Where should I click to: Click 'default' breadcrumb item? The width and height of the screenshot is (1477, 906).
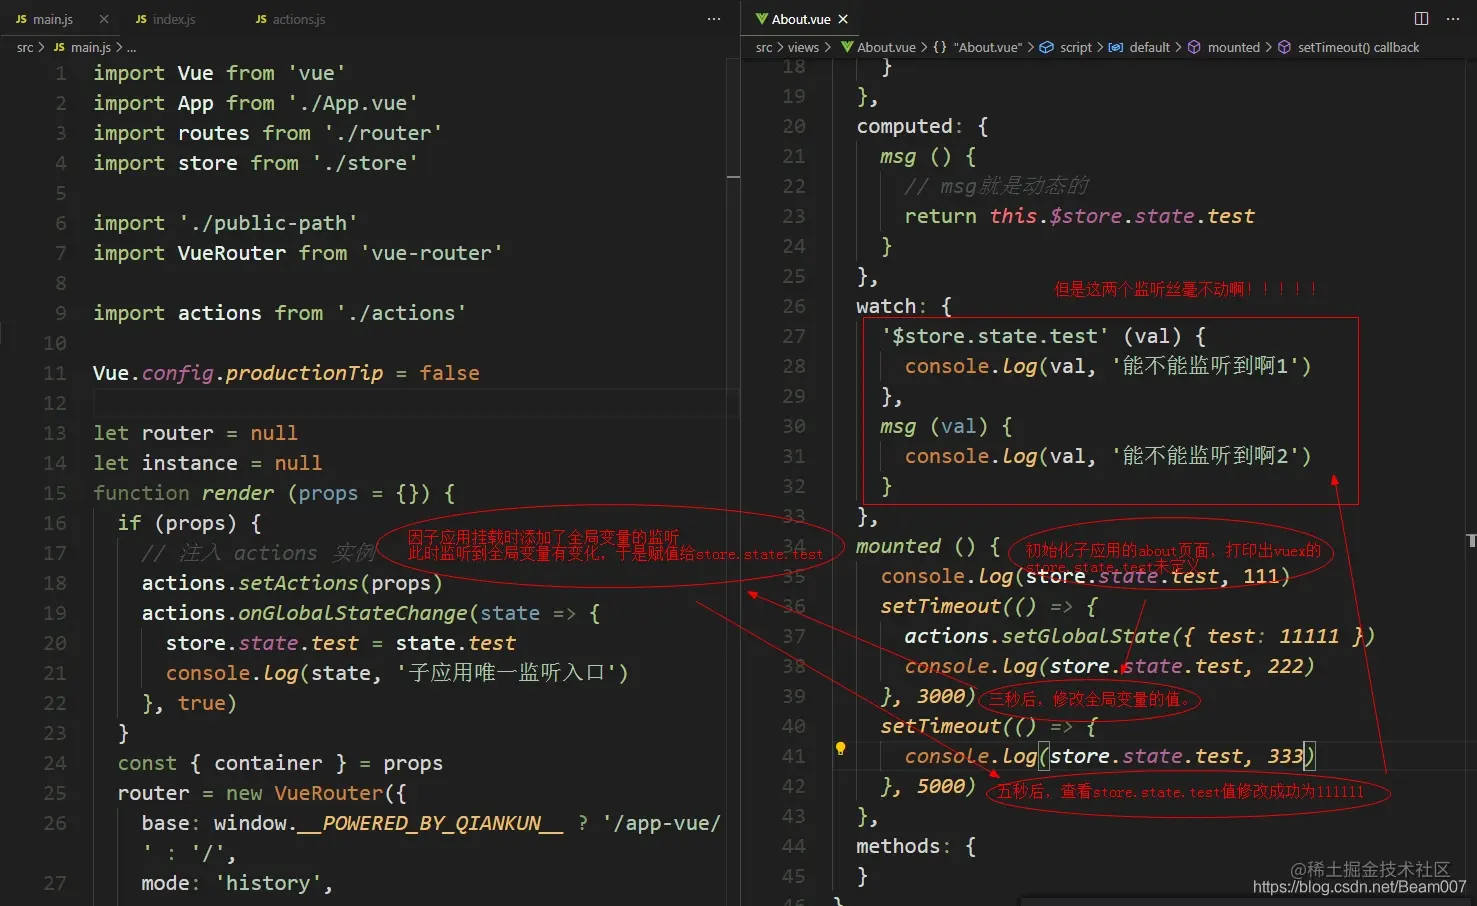point(1149,47)
